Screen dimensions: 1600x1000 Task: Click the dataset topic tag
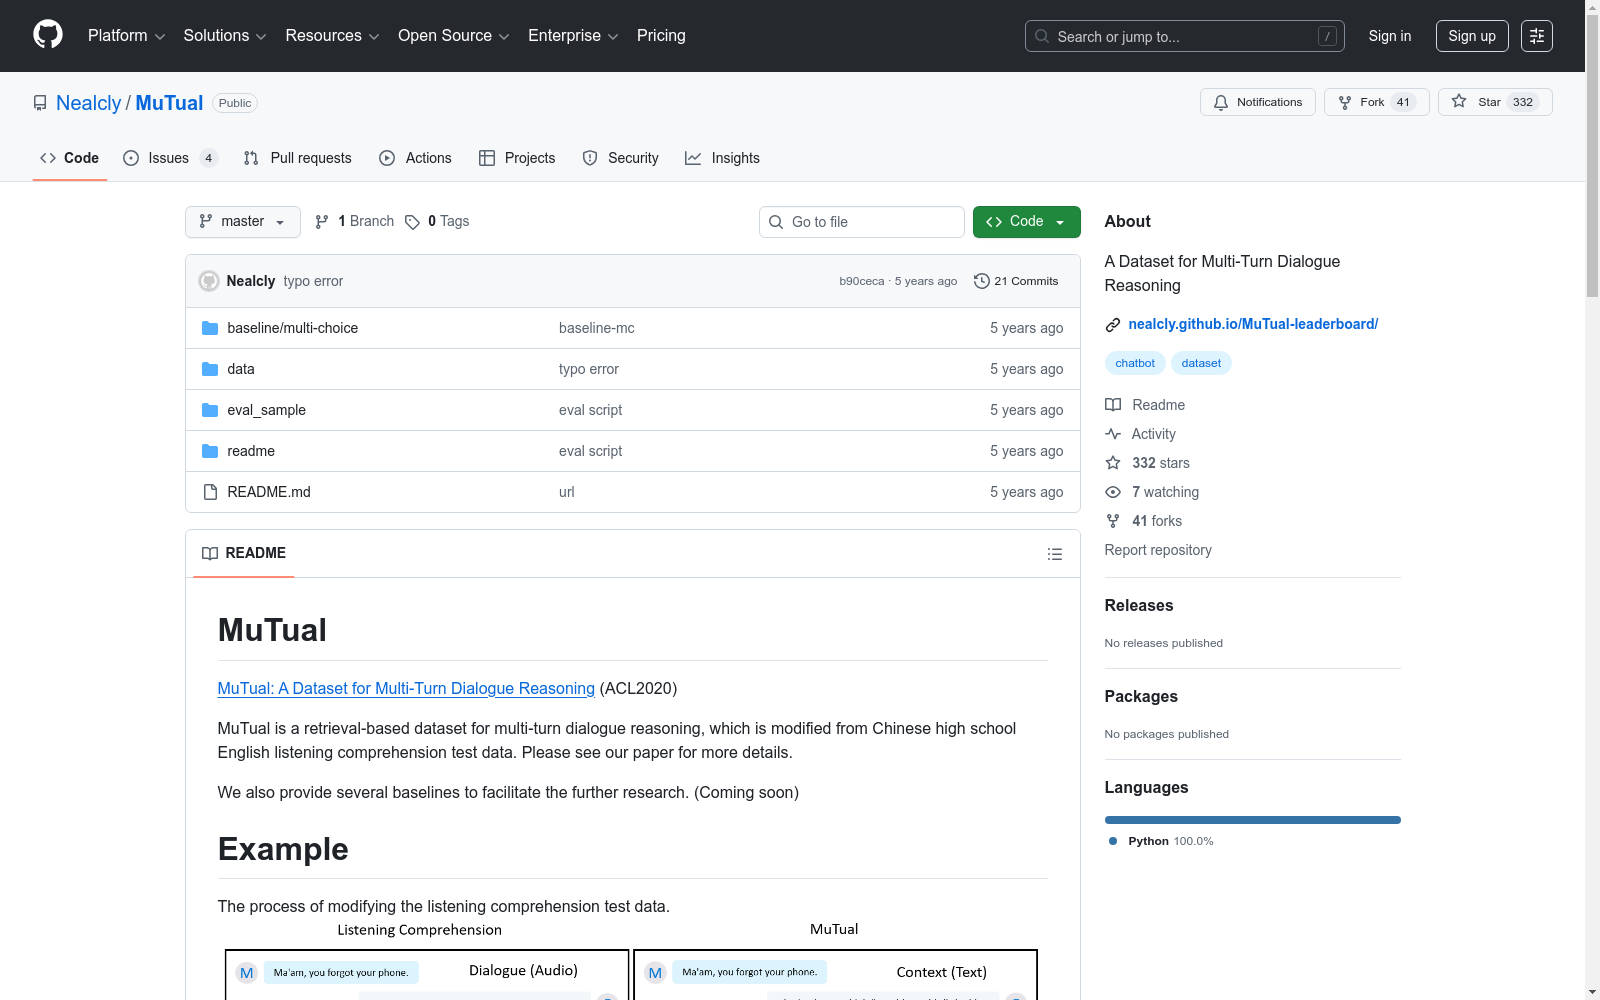click(1201, 363)
